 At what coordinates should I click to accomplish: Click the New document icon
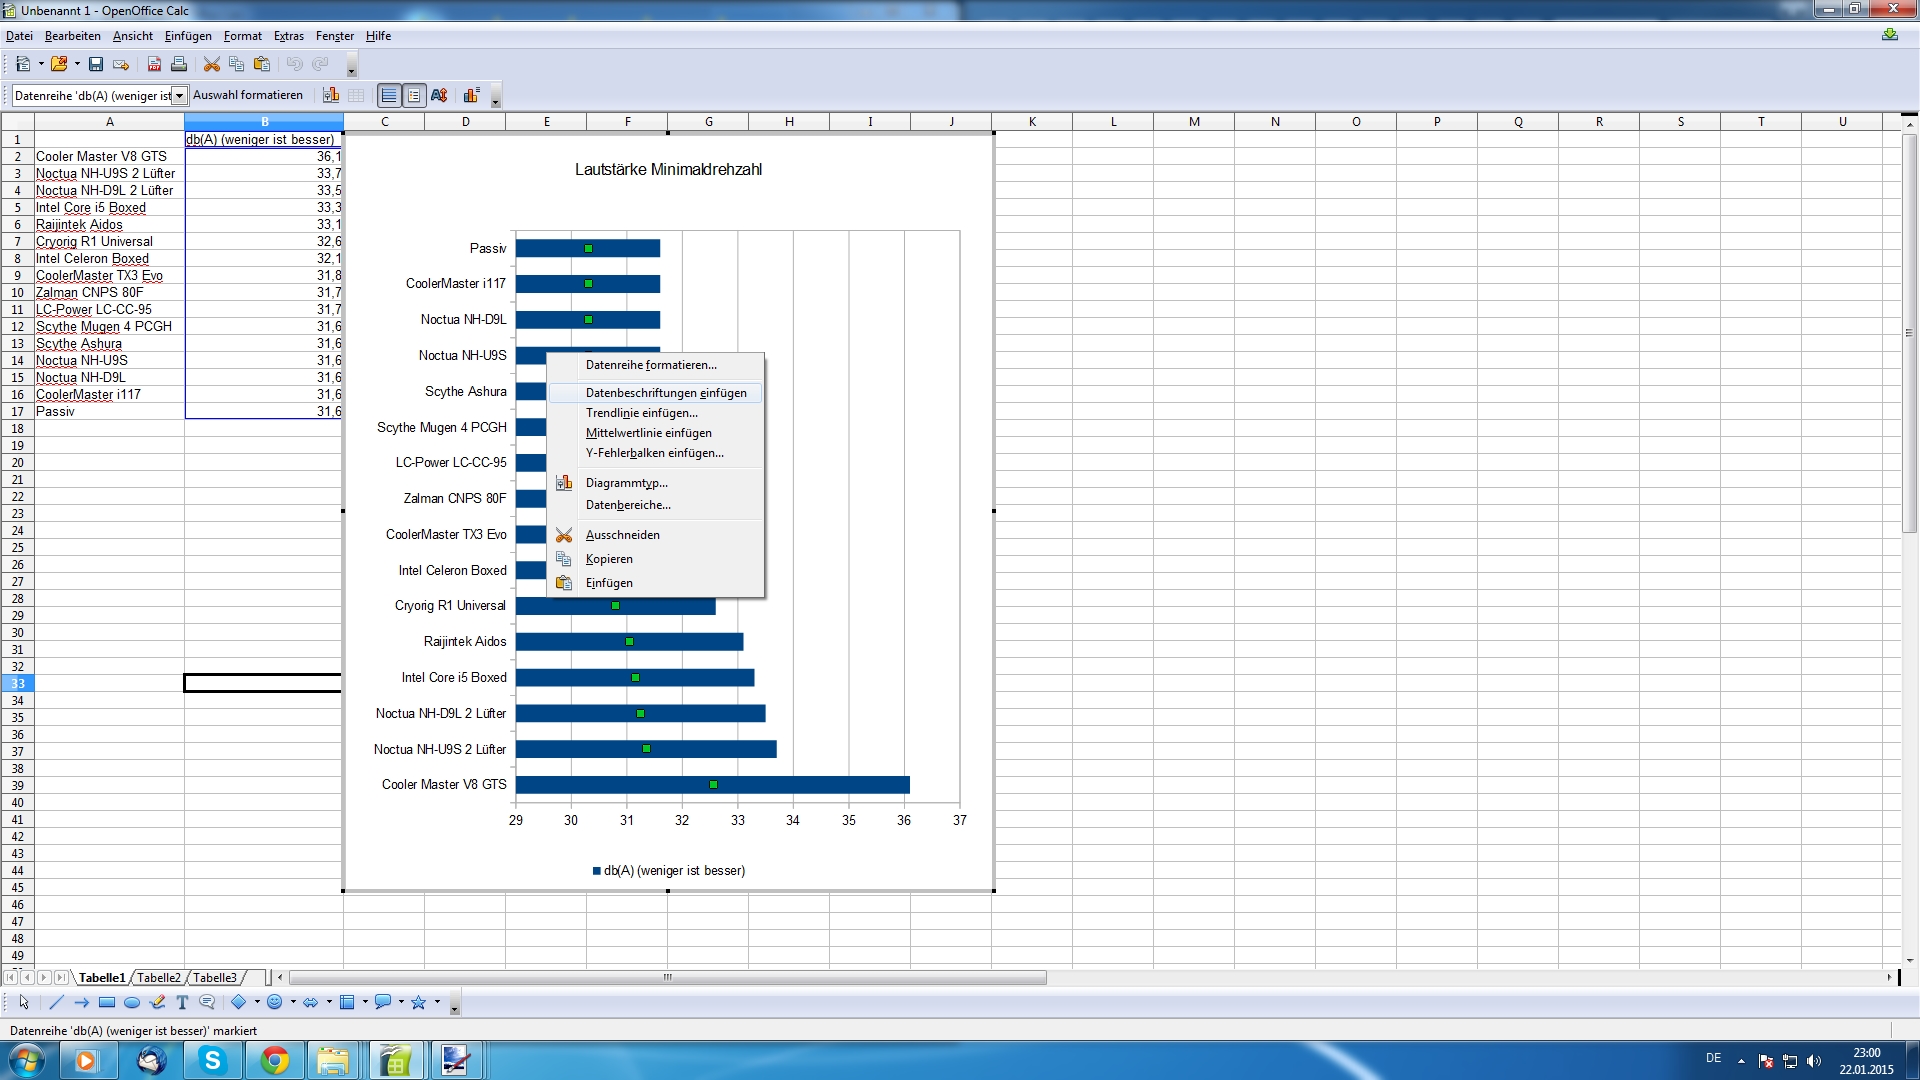click(22, 64)
